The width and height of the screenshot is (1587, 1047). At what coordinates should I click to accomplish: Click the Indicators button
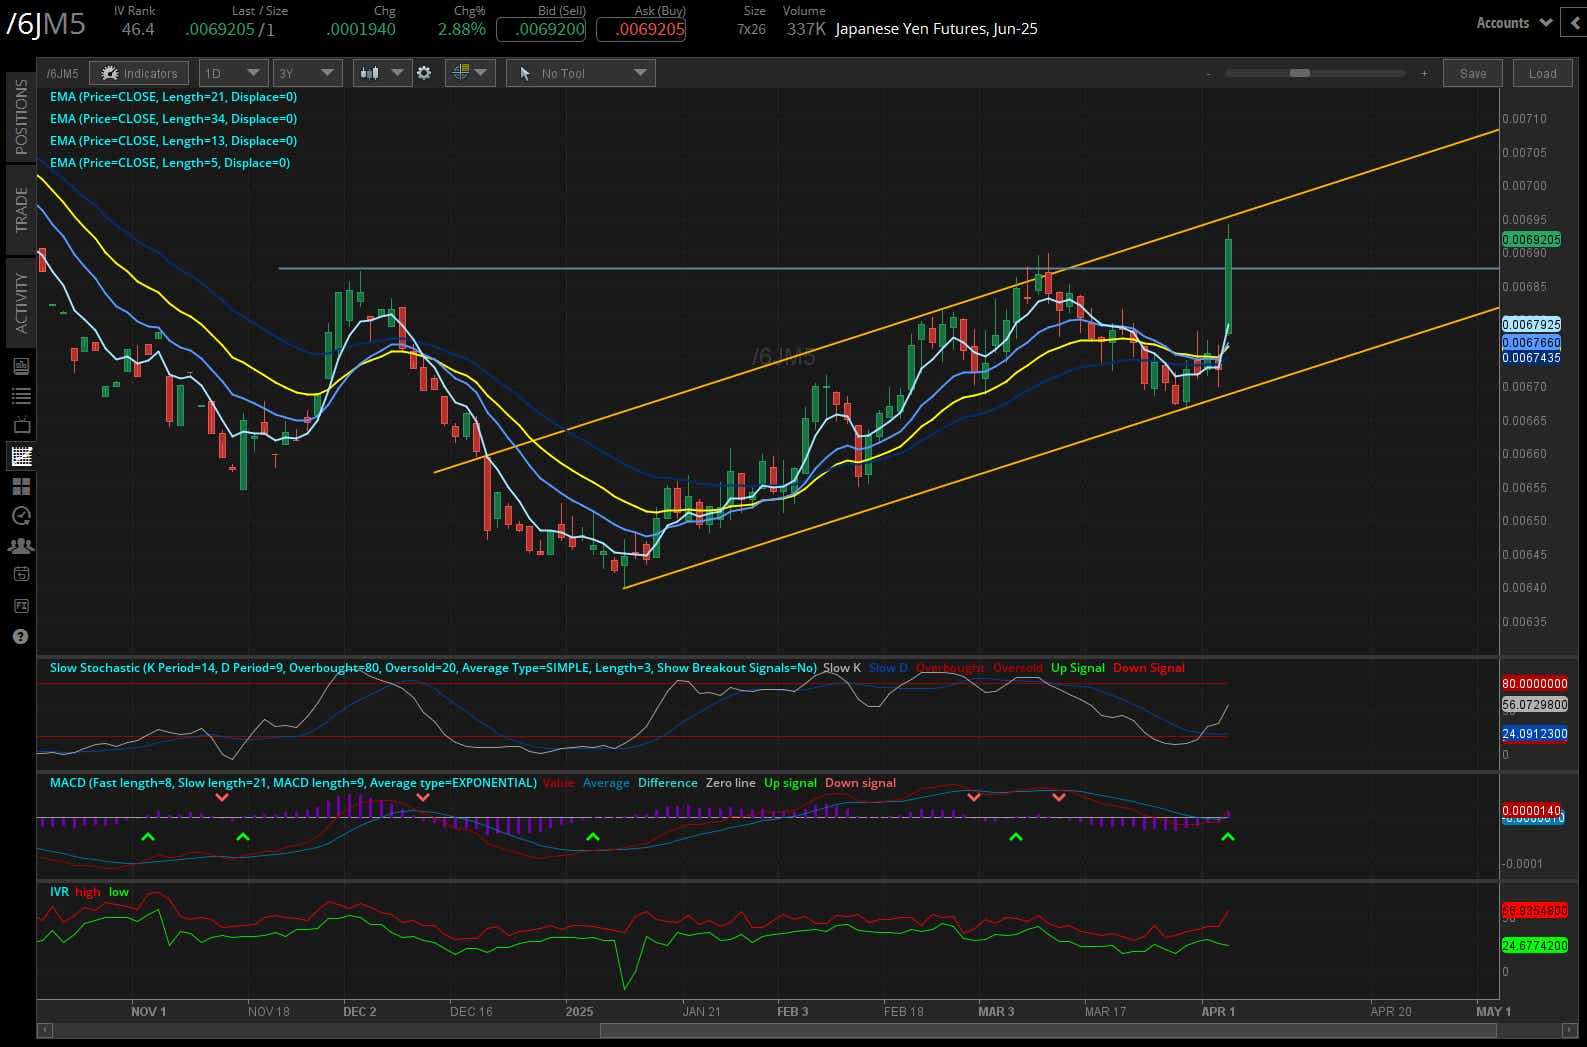[x=139, y=73]
